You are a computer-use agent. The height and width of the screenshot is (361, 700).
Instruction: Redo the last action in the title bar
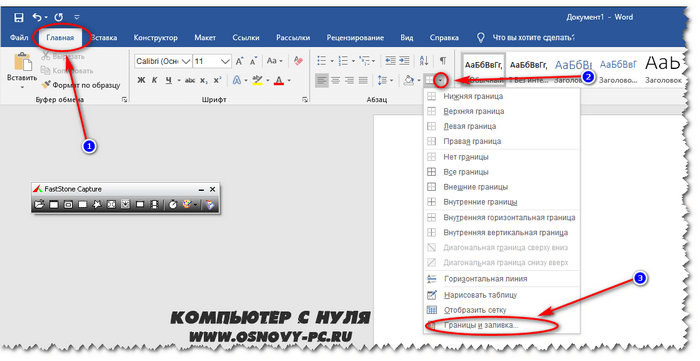pyautogui.click(x=58, y=17)
